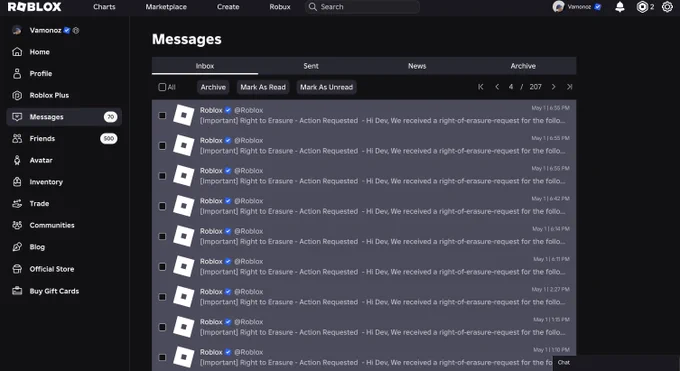
Task: Open the message received at 1:10 PM
Action: [x=364, y=358]
